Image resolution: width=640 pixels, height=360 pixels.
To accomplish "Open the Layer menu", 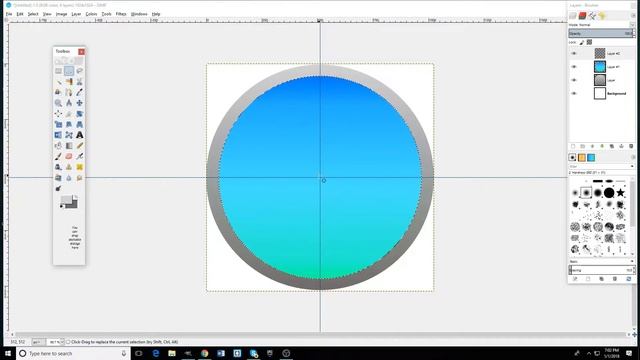I will [76, 14].
